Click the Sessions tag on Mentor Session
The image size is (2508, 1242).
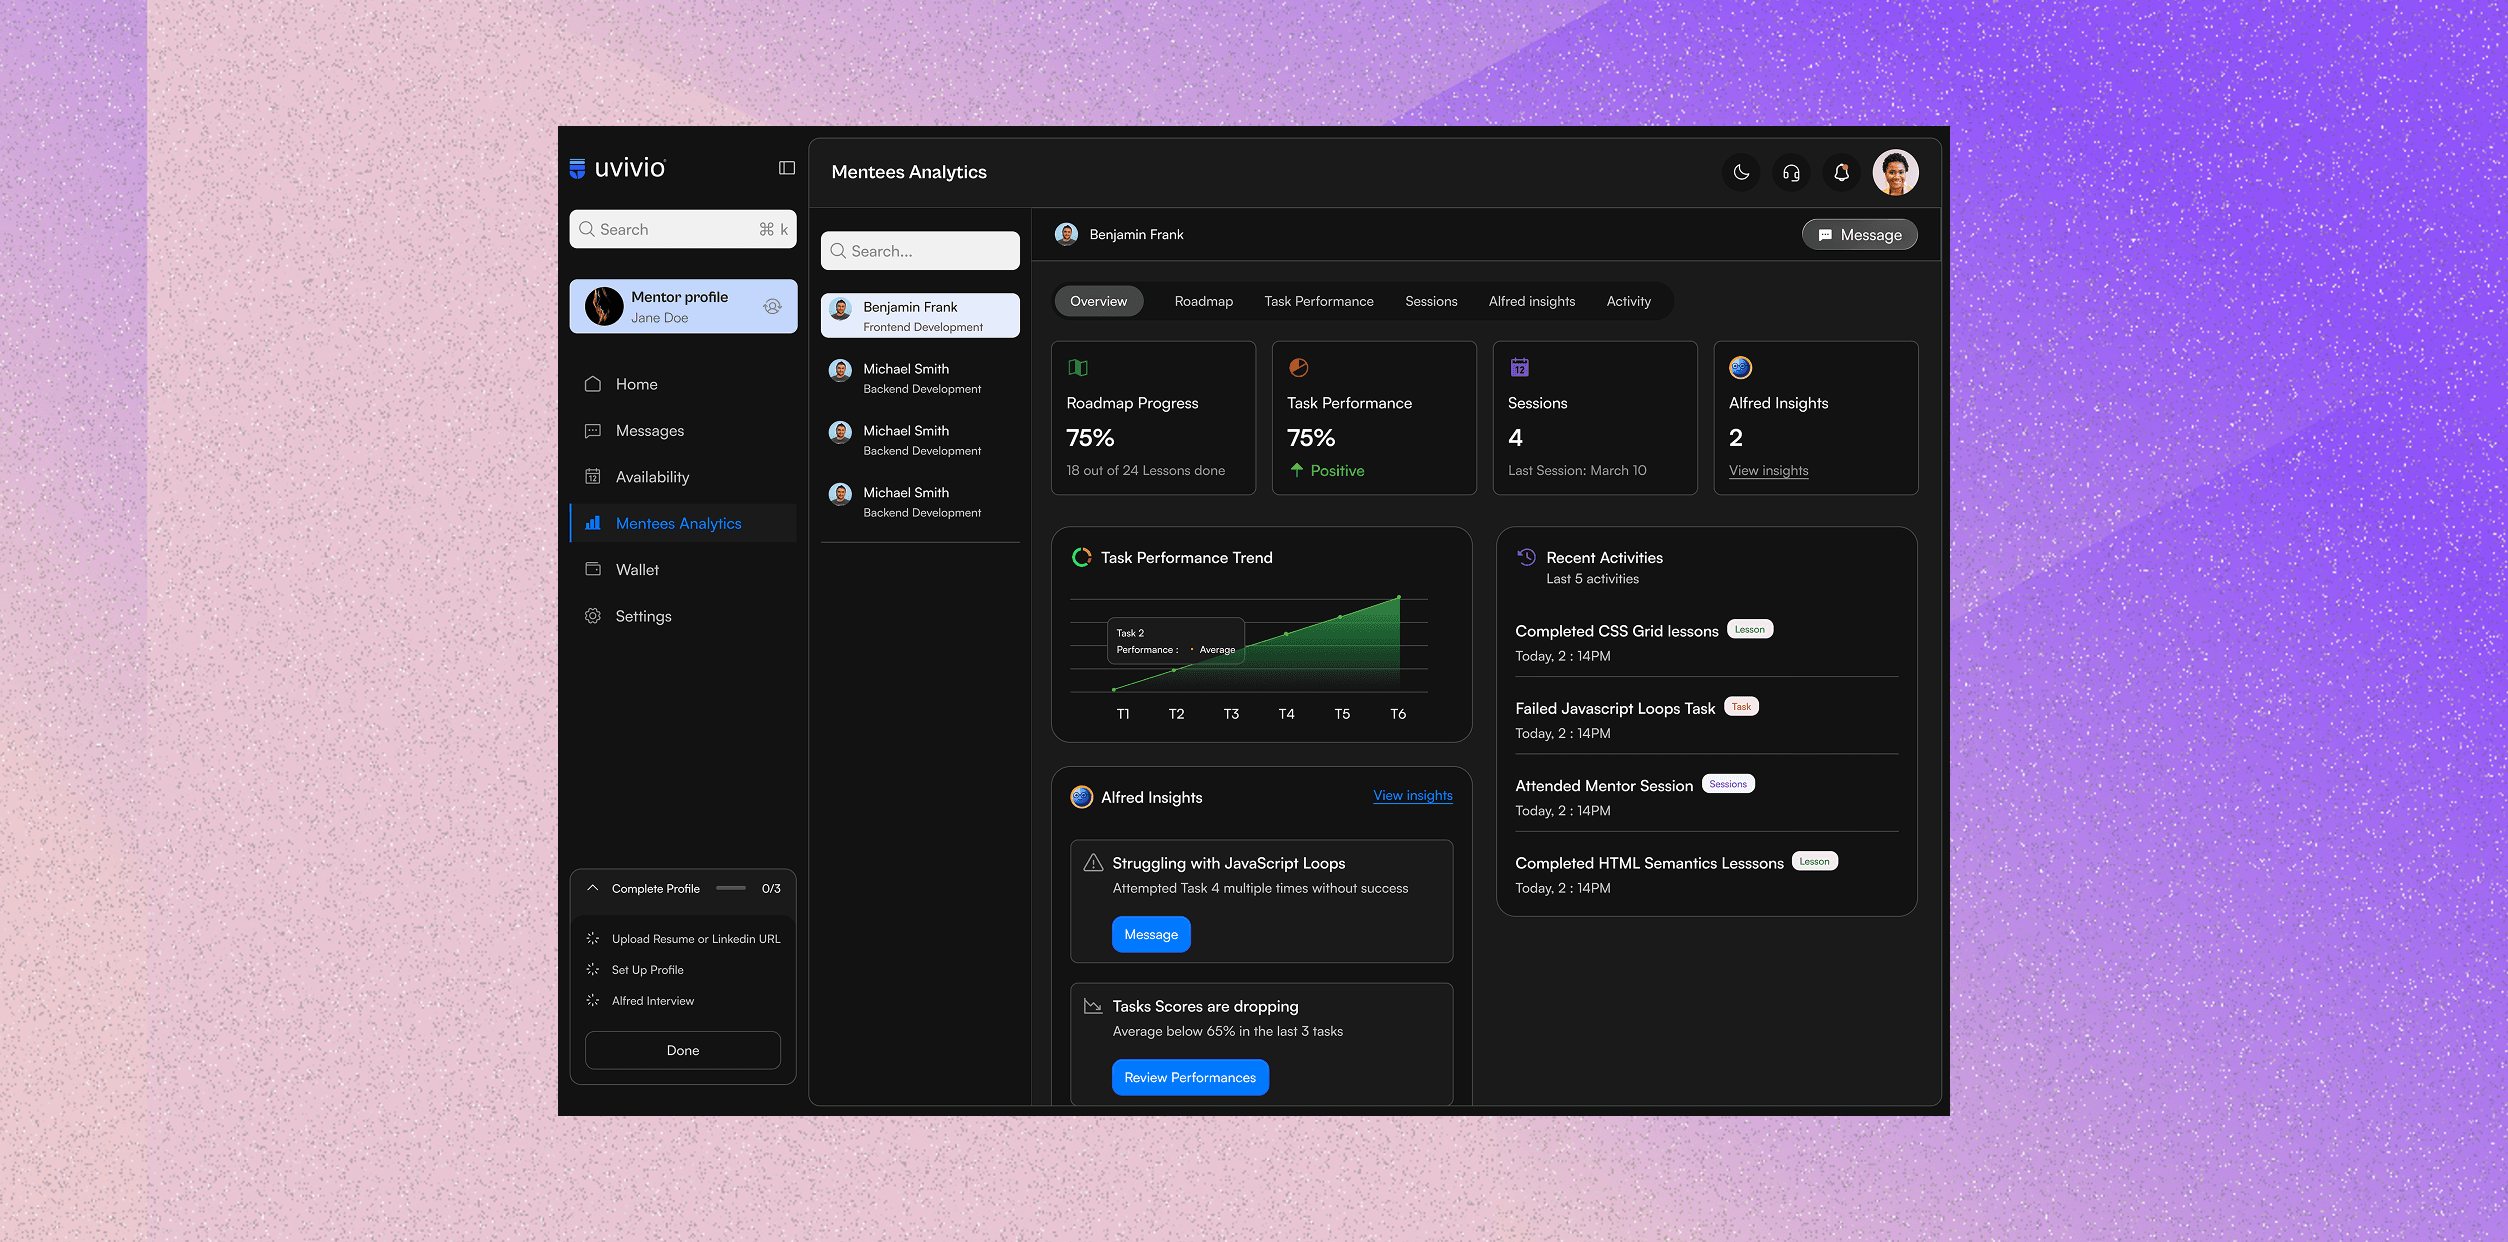pos(1728,784)
